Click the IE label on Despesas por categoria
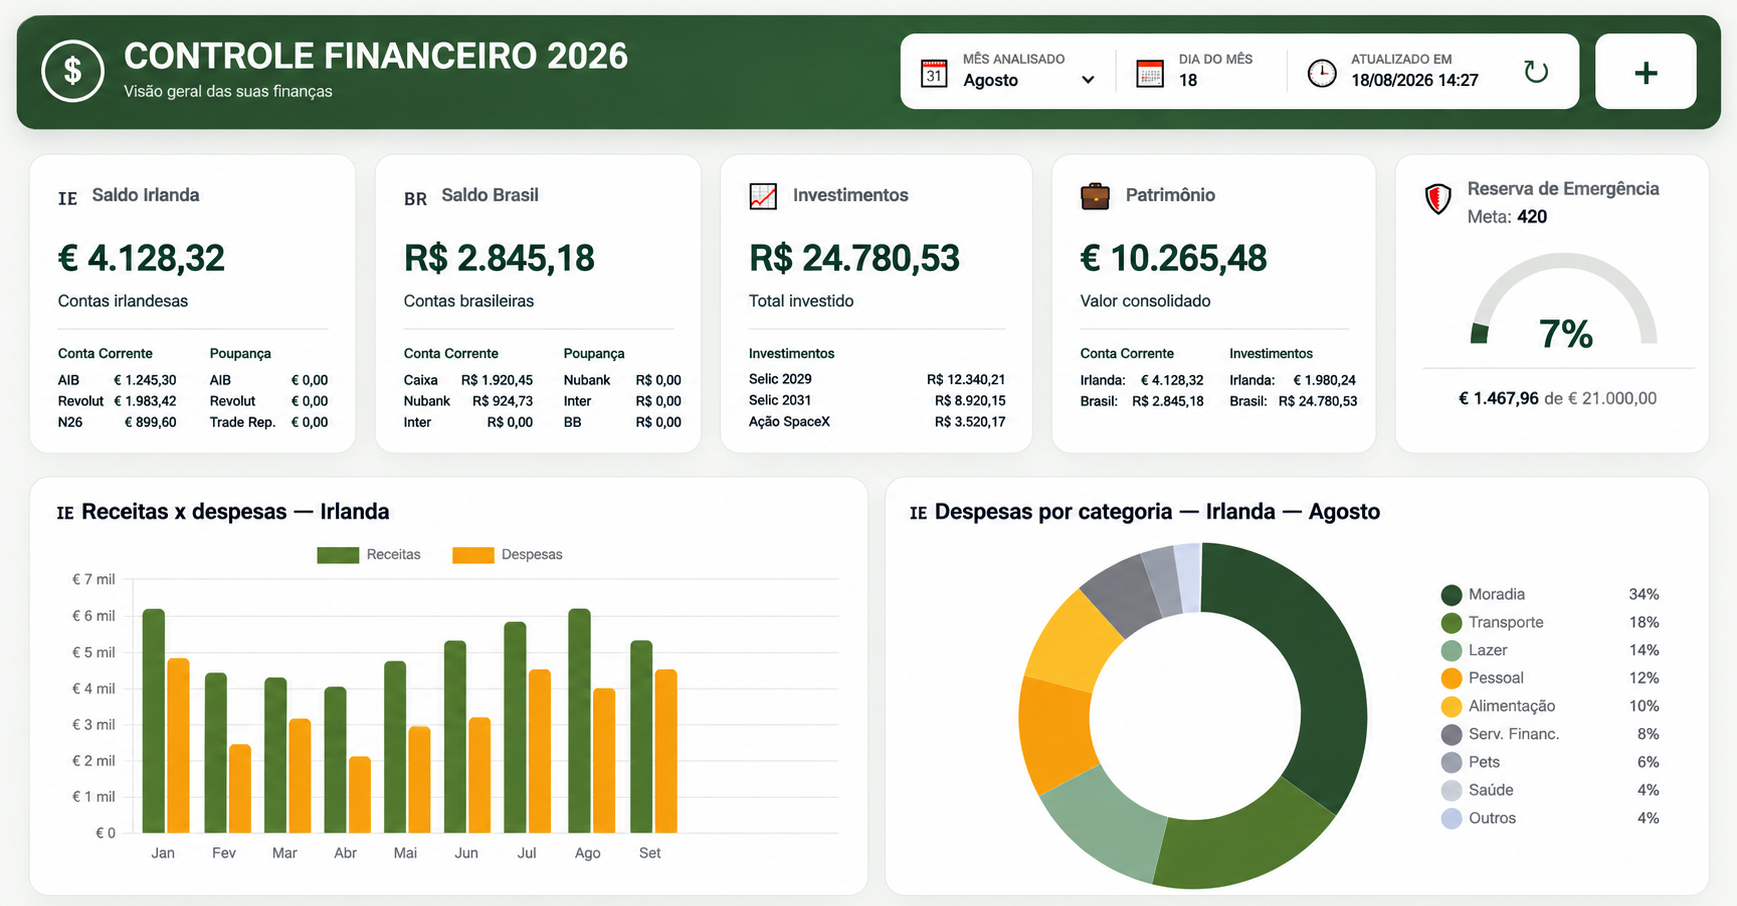The image size is (1737, 906). pyautogui.click(x=918, y=513)
